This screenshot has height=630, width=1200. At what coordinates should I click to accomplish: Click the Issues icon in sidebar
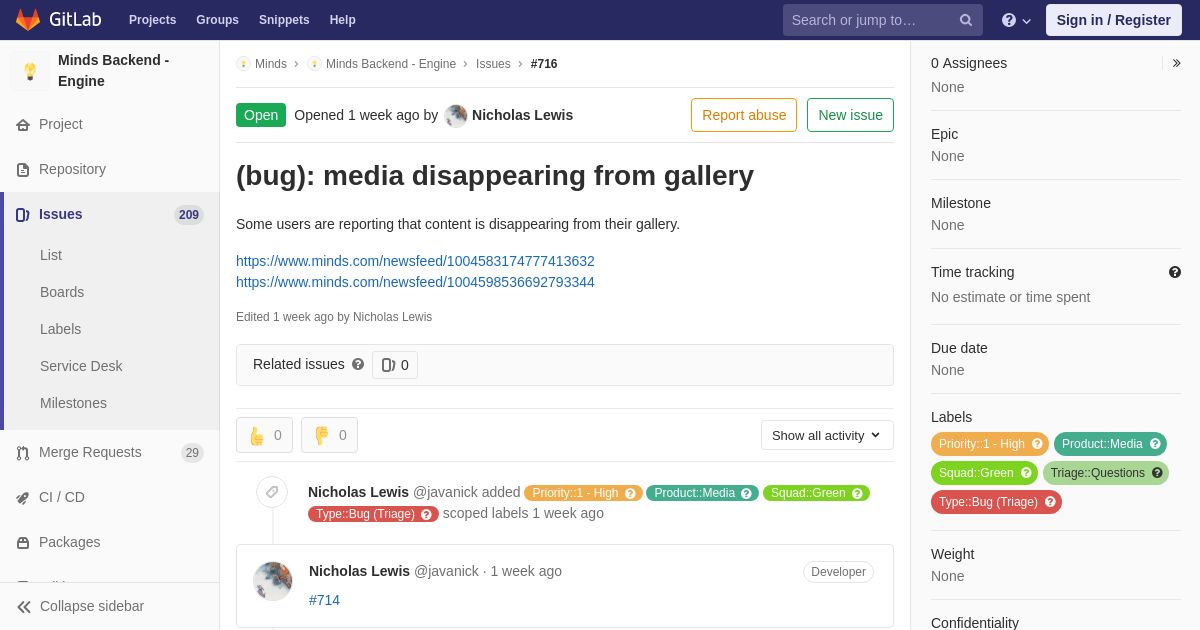[23, 215]
